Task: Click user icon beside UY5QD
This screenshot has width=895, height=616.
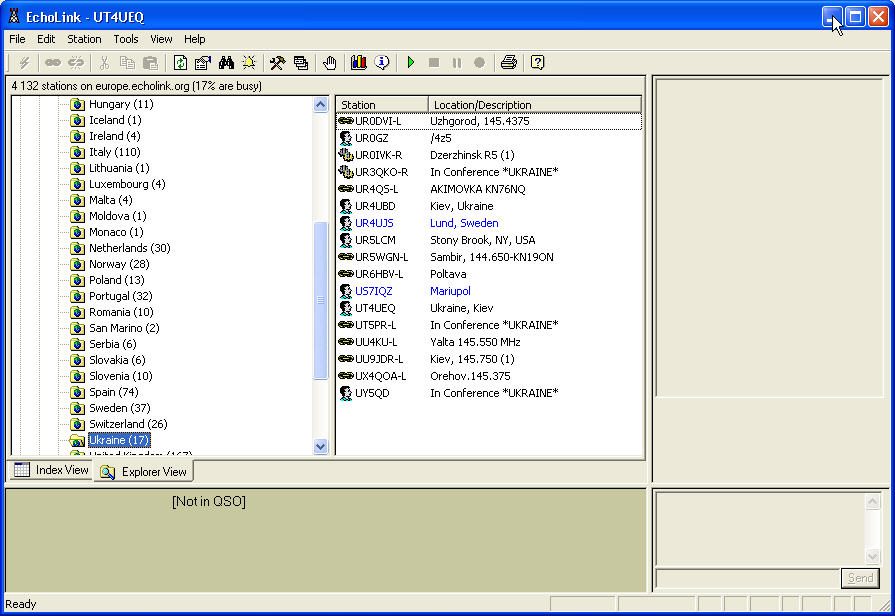Action: [x=346, y=393]
